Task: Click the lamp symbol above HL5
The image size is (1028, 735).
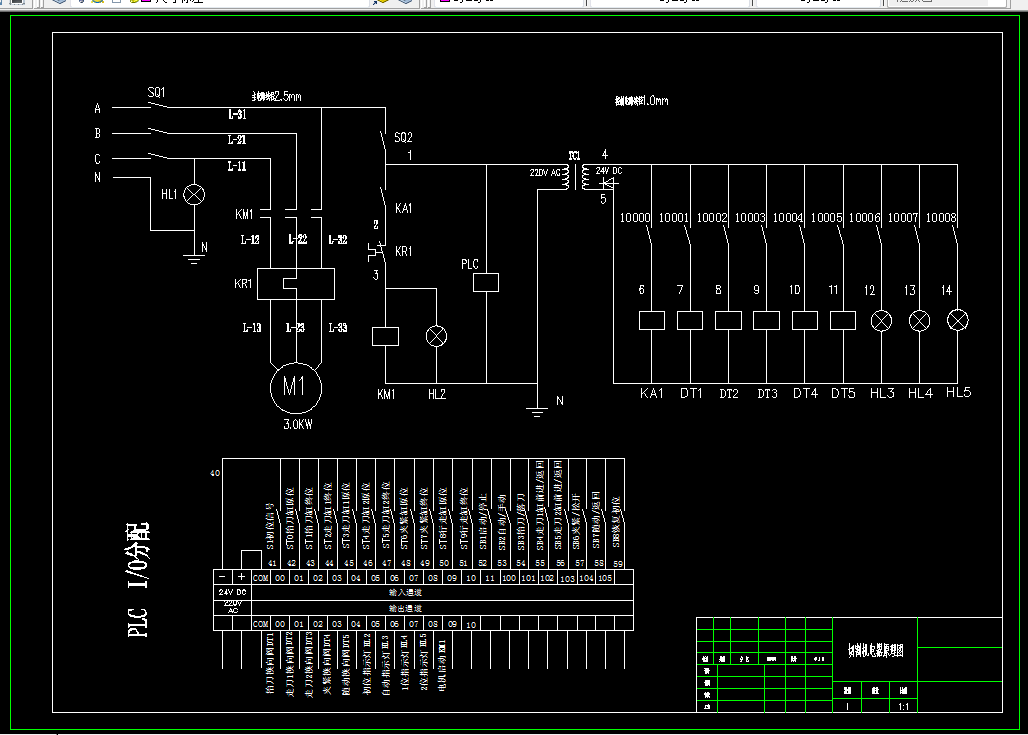Action: click(x=958, y=321)
